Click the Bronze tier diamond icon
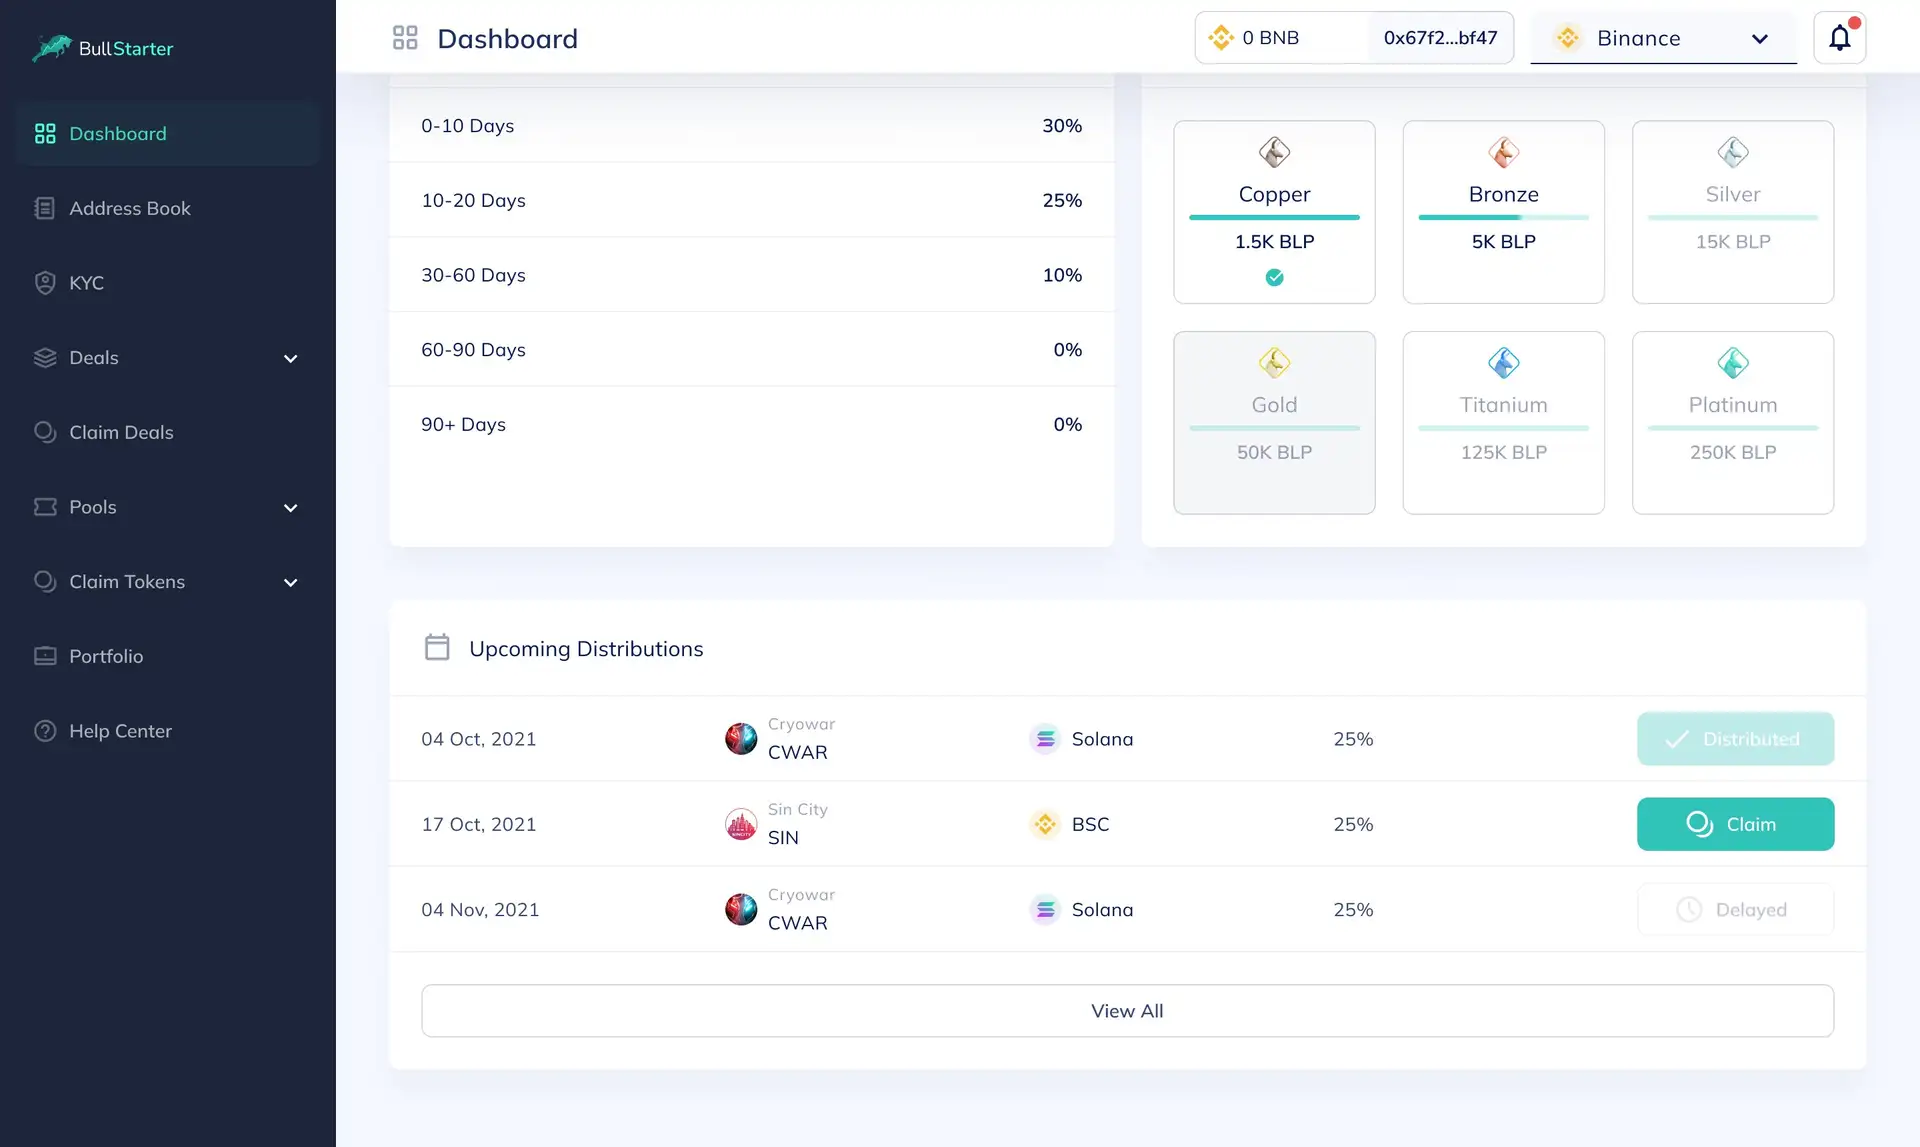1920x1147 pixels. pos(1503,152)
